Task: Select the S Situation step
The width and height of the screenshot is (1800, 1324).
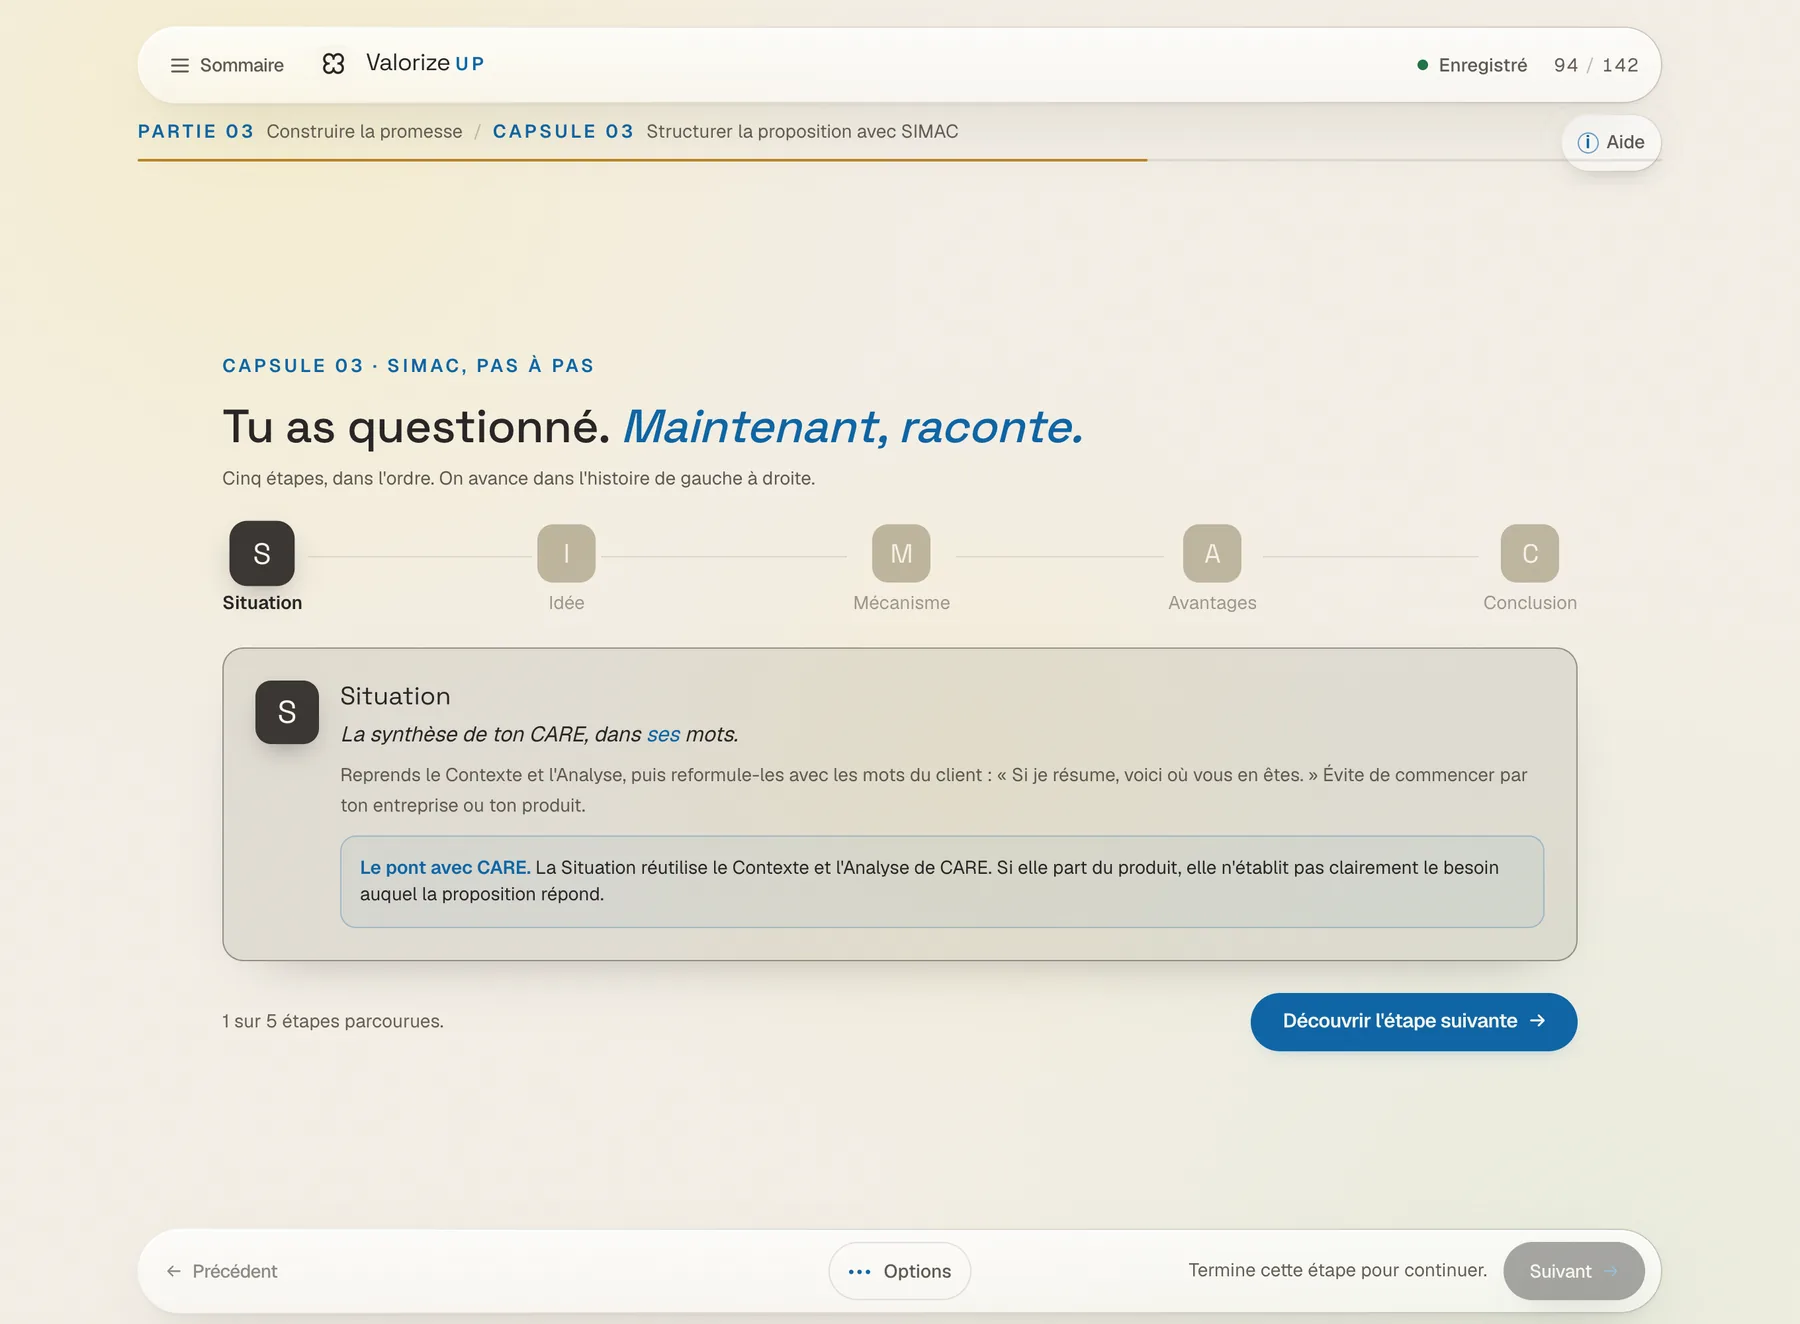Action: 262,567
